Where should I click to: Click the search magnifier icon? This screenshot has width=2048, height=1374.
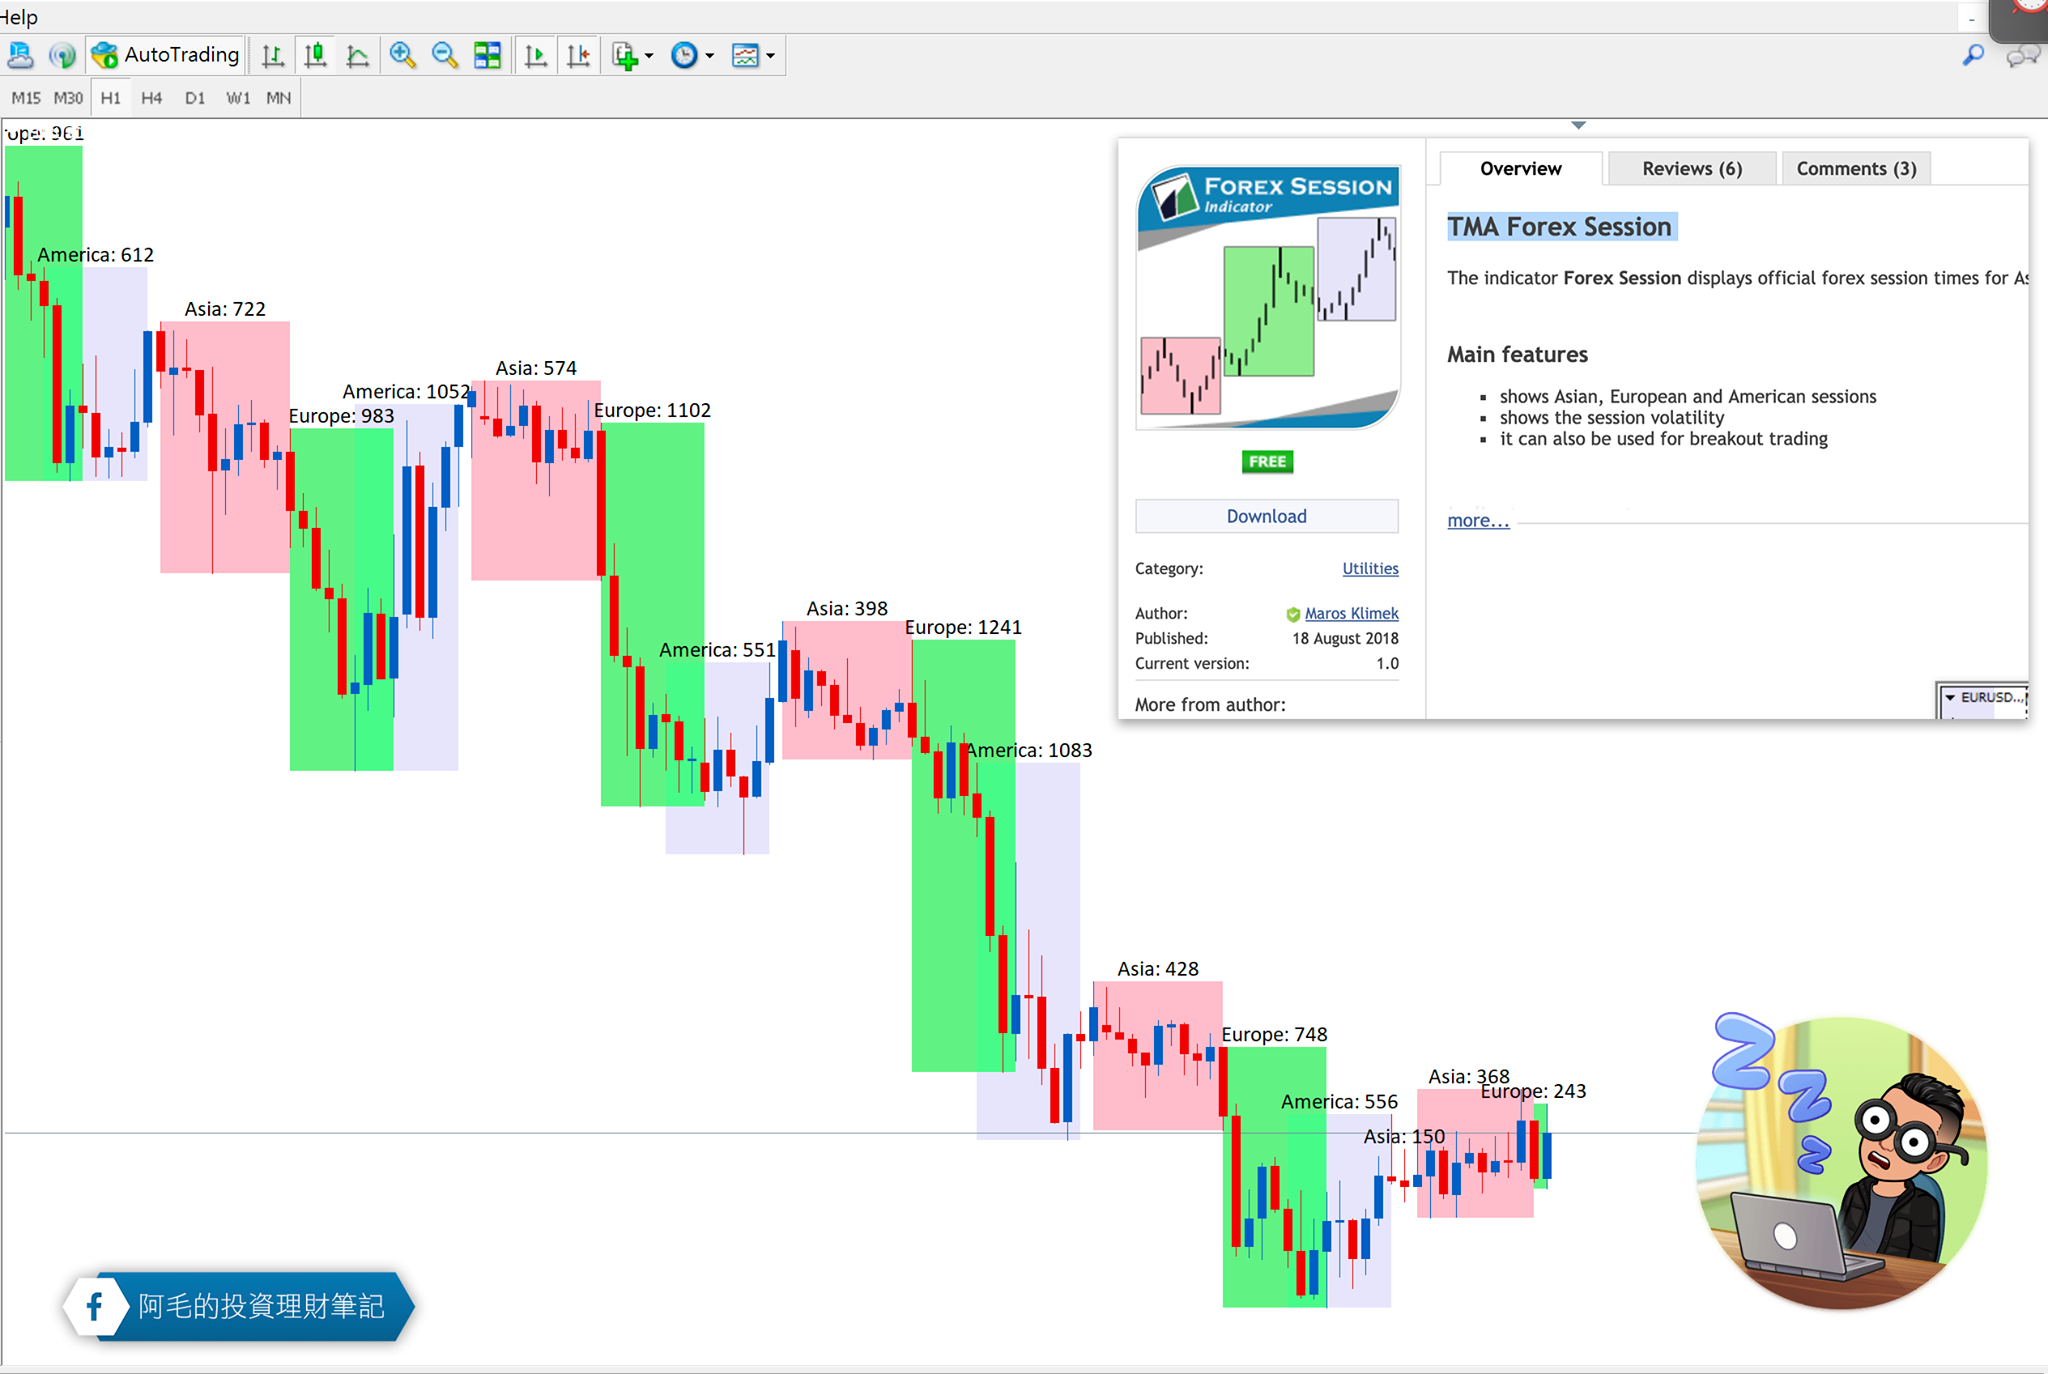pyautogui.click(x=1973, y=55)
